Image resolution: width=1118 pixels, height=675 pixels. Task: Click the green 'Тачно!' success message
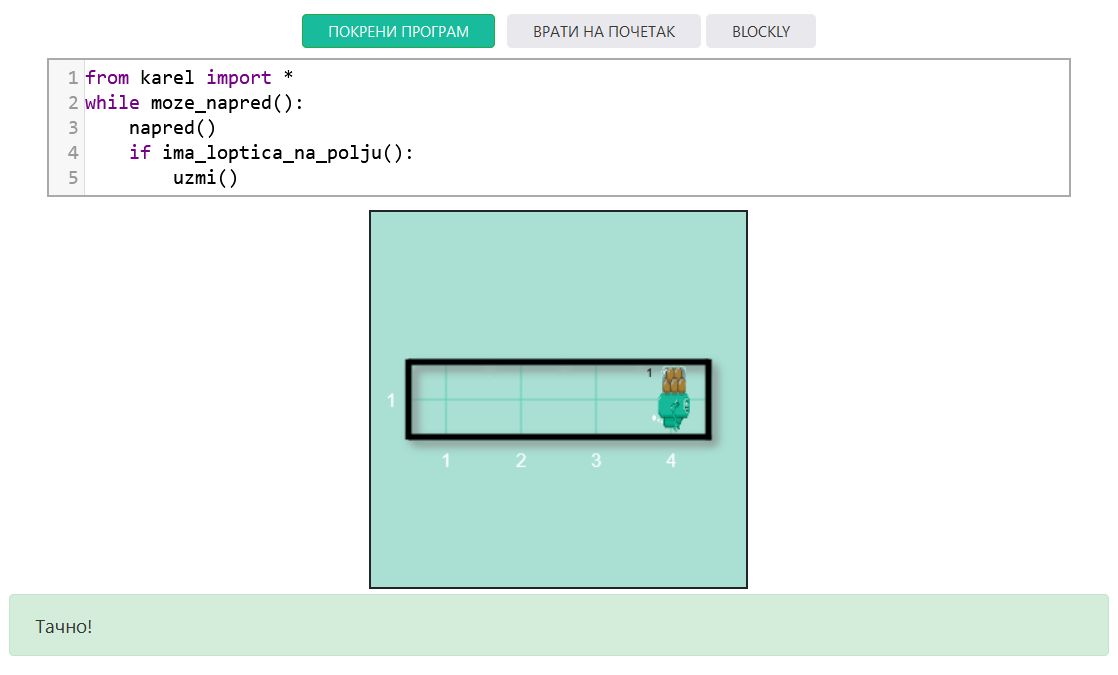pos(558,626)
